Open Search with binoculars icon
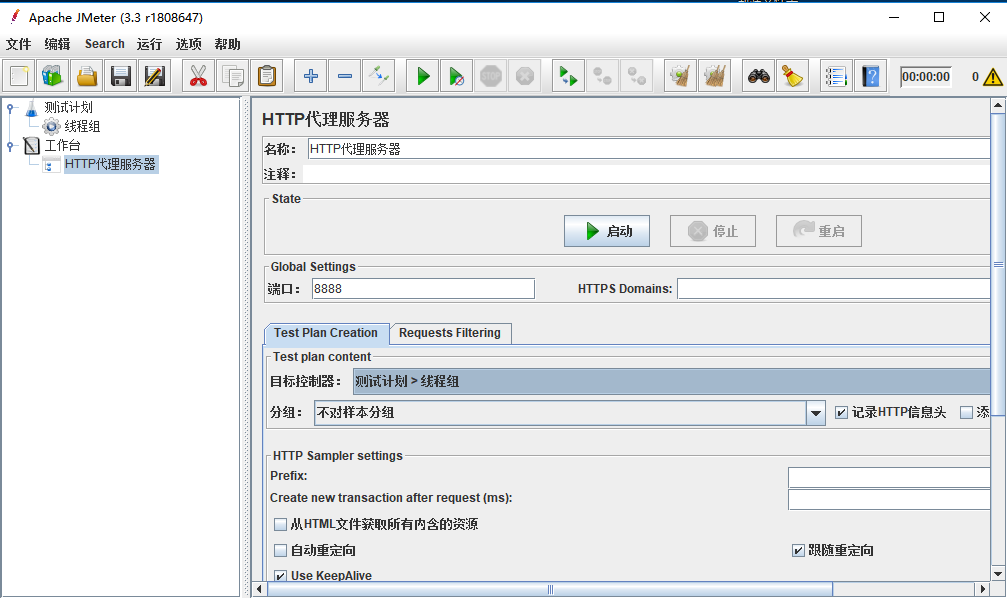The height and width of the screenshot is (598, 1007). [758, 76]
